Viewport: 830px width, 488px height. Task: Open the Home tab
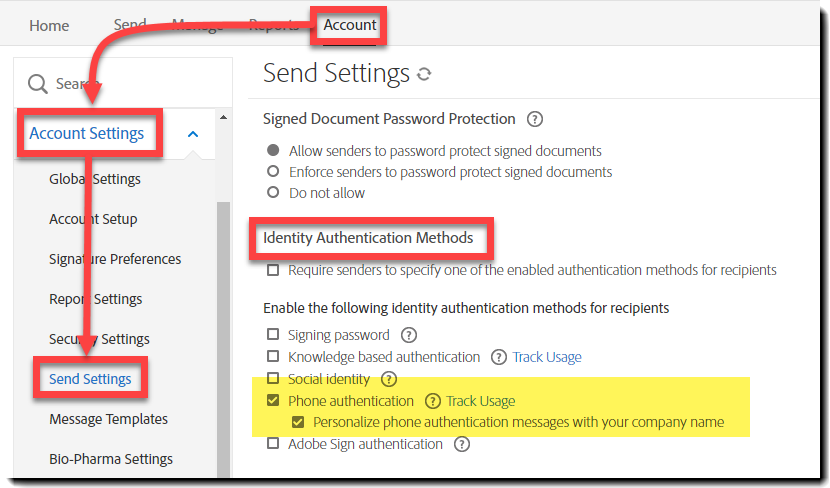point(49,25)
